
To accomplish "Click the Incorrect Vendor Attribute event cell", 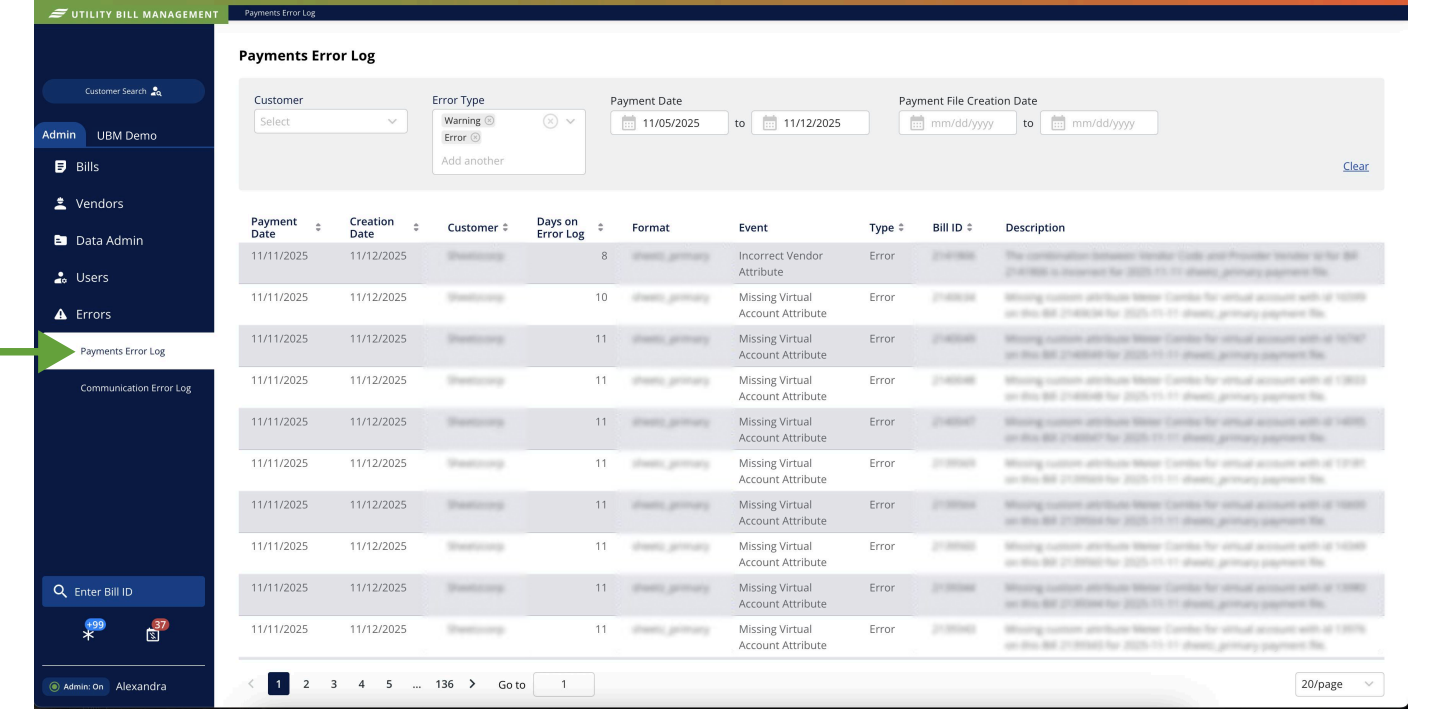I will point(781,263).
